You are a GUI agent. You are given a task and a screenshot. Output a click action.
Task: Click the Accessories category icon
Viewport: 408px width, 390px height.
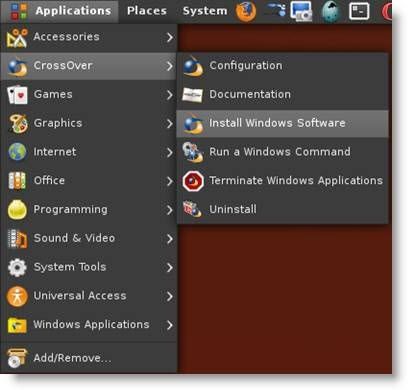click(x=17, y=37)
